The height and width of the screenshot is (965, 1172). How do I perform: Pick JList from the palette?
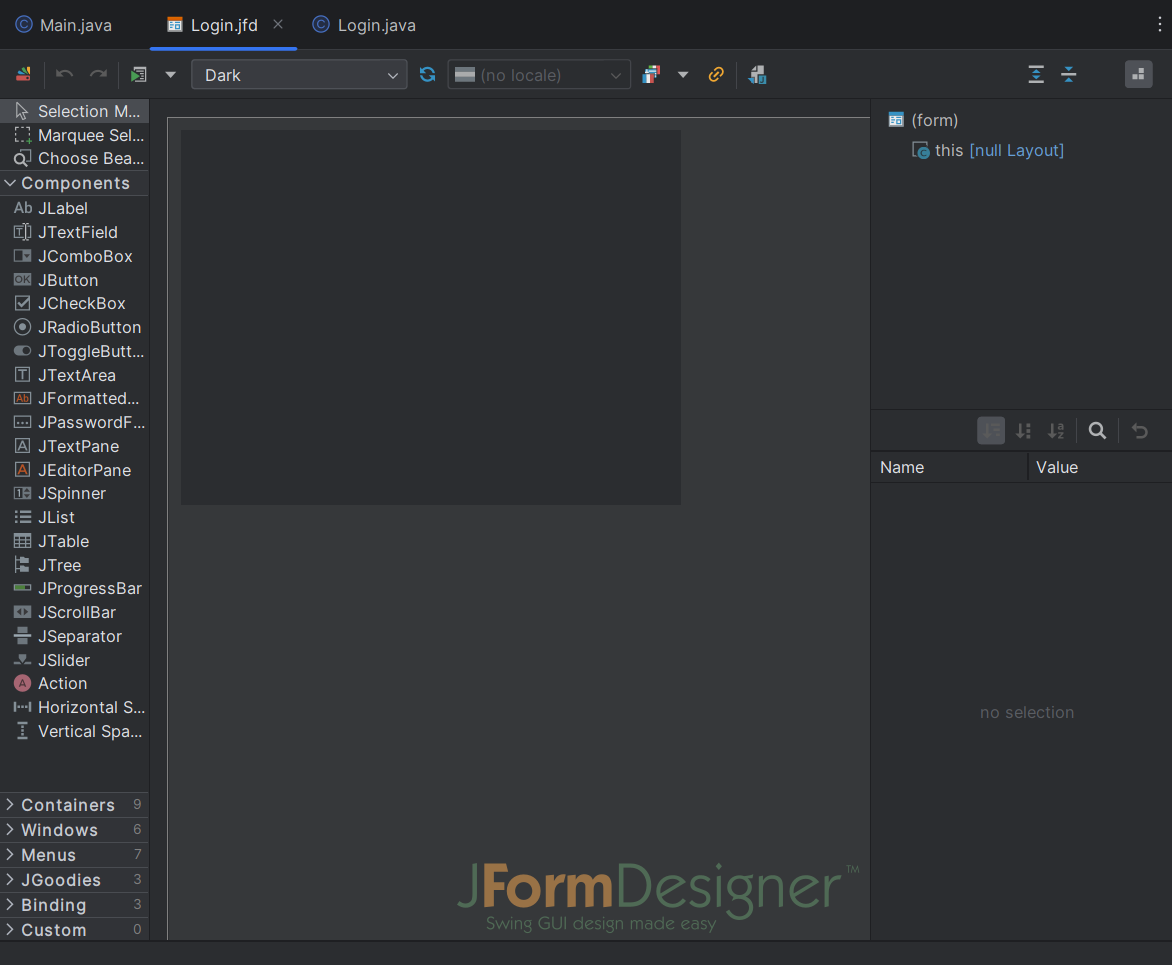pyautogui.click(x=75, y=517)
